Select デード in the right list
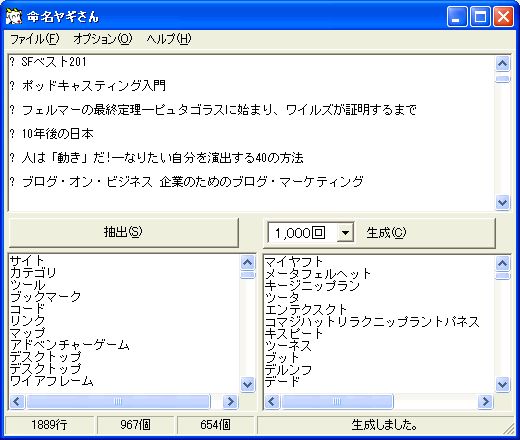Viewport: 520px width, 440px height. [282, 381]
